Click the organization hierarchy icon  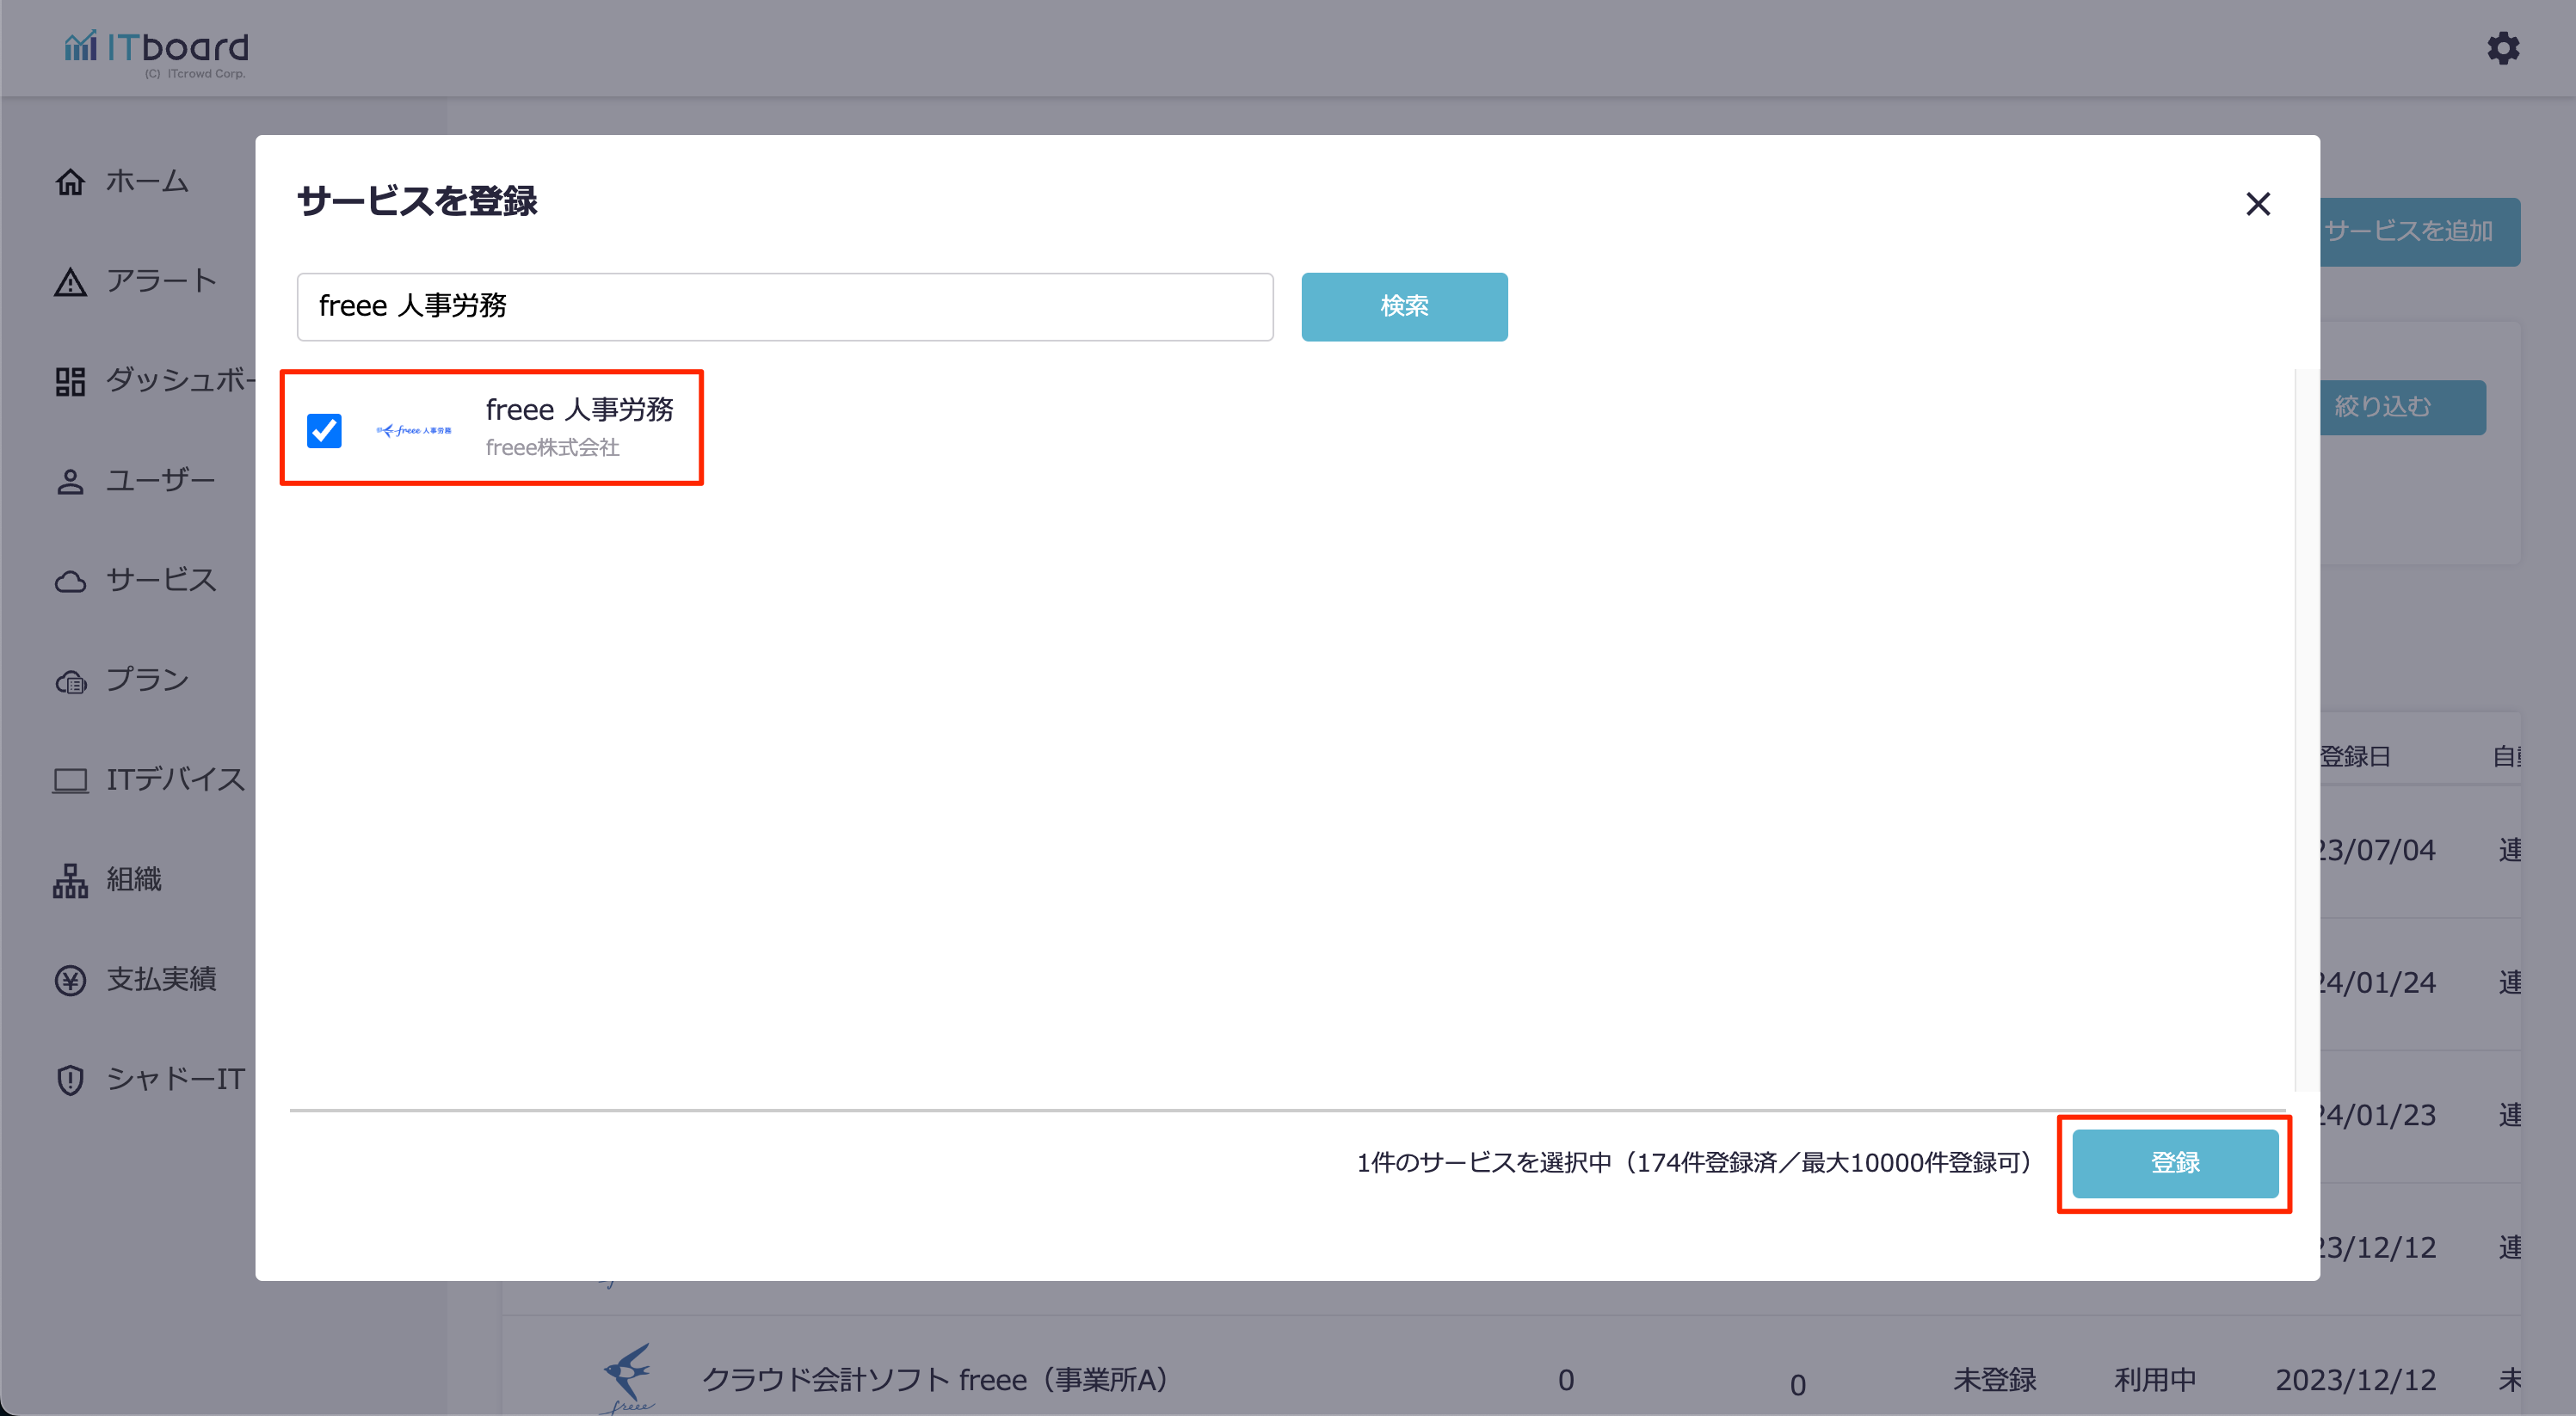70,880
